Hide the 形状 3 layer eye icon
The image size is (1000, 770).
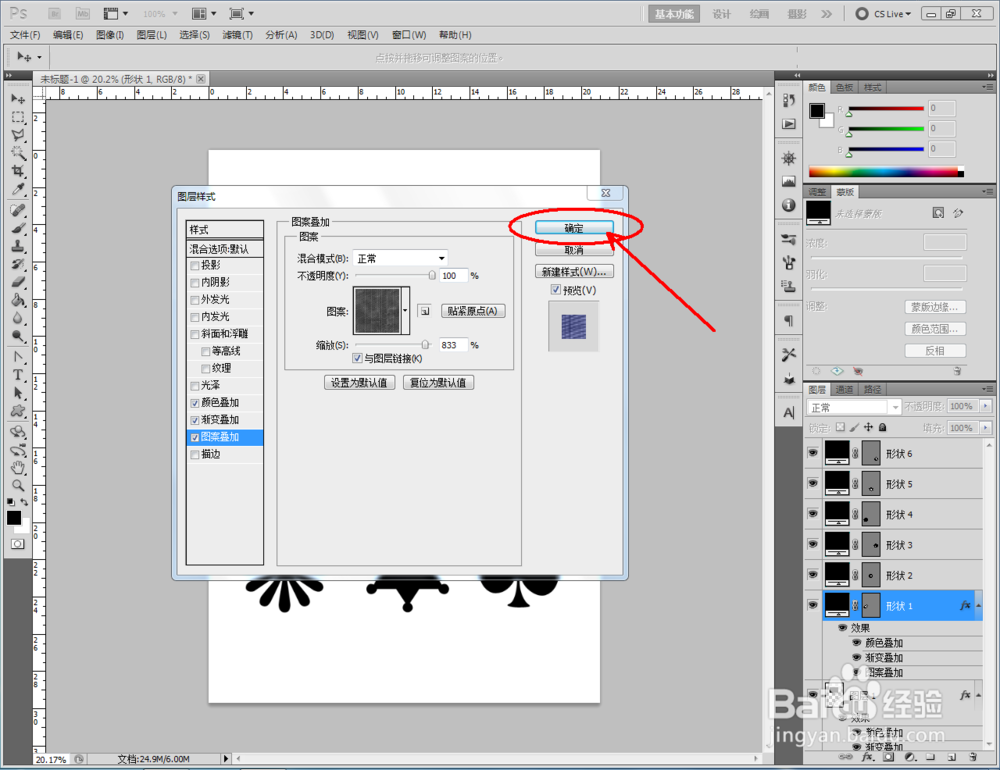tap(812, 544)
